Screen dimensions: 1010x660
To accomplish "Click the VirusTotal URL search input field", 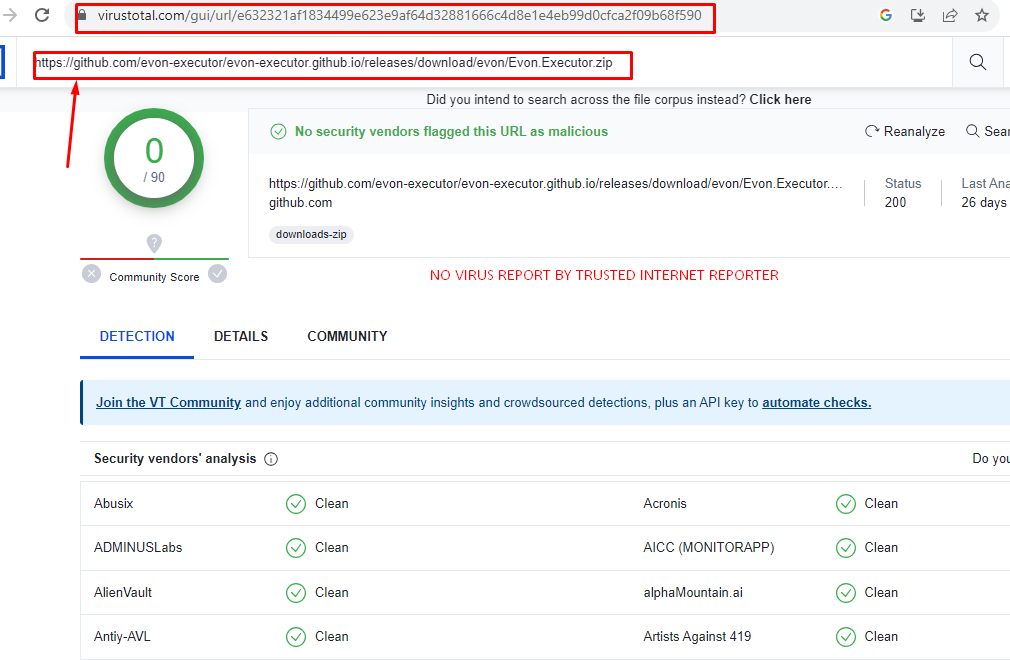I will point(483,62).
